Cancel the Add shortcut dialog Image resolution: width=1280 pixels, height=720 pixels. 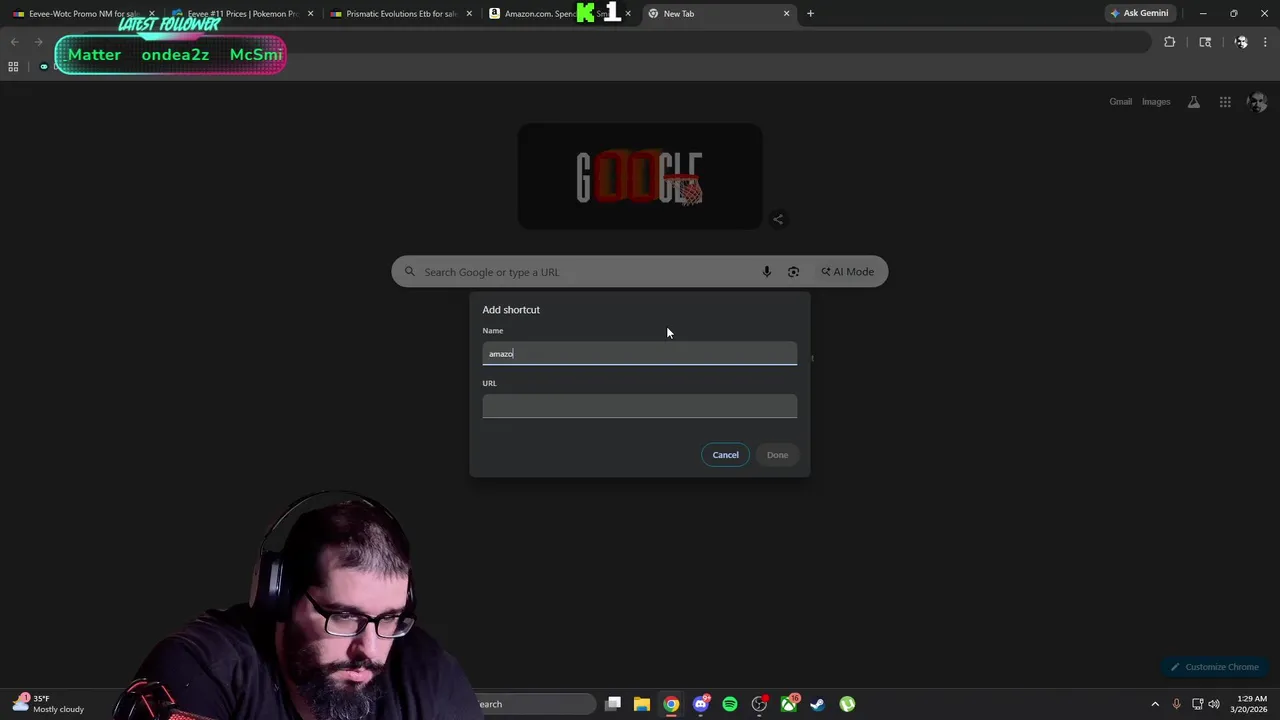pos(725,455)
